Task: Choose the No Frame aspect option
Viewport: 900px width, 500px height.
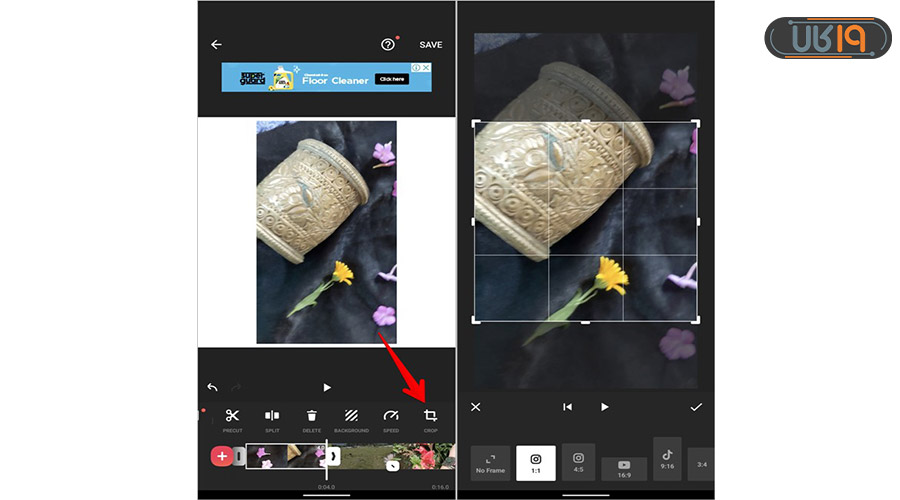Action: [490, 463]
